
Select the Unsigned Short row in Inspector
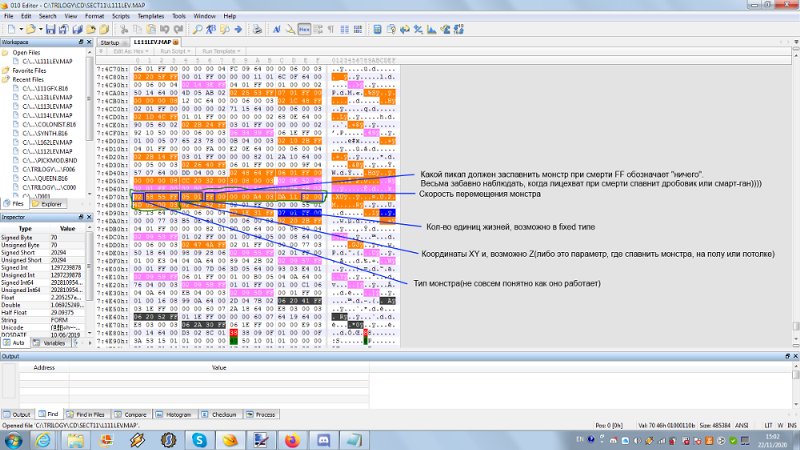coord(42,260)
